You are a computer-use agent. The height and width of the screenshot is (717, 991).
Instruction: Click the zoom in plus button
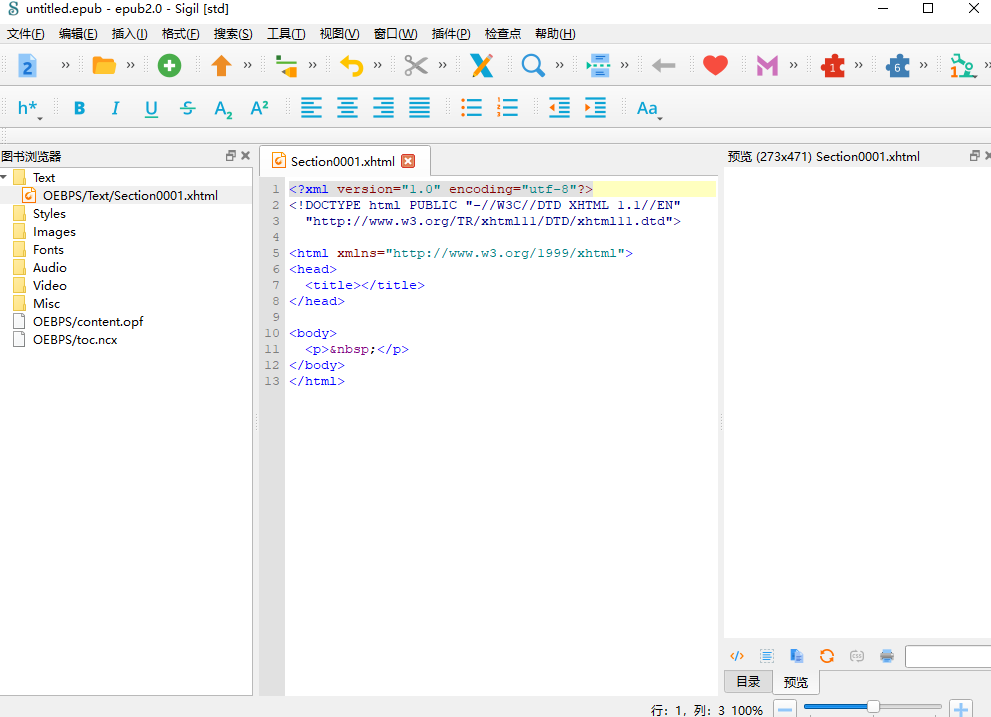pos(960,709)
